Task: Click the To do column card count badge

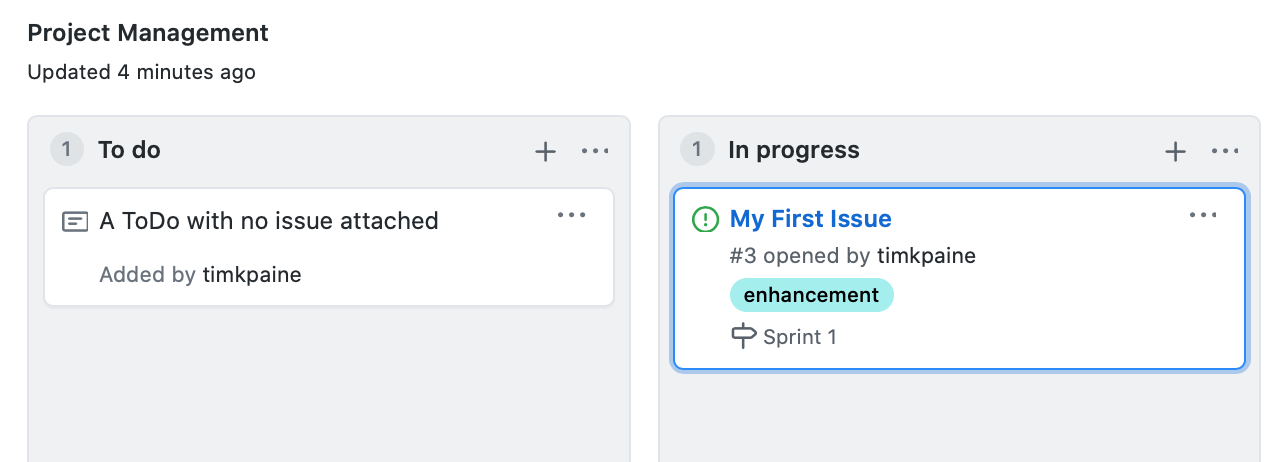Action: [67, 150]
